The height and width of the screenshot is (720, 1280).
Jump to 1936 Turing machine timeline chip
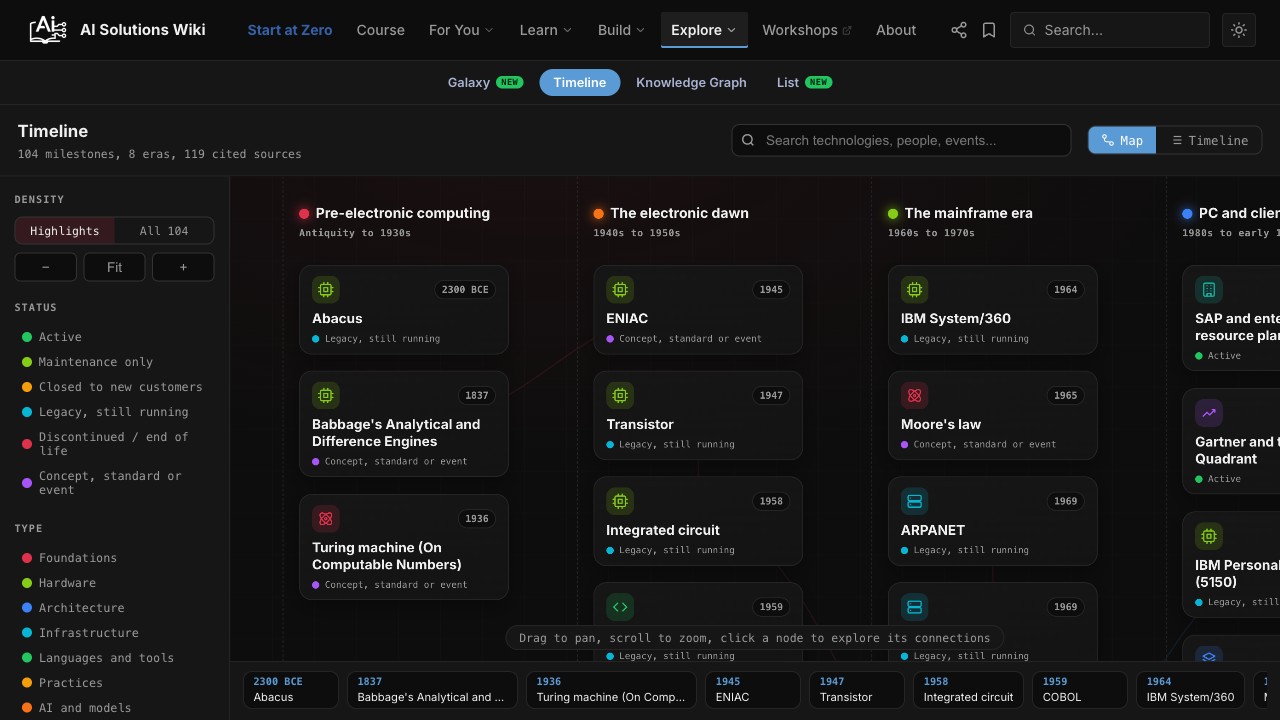click(611, 690)
